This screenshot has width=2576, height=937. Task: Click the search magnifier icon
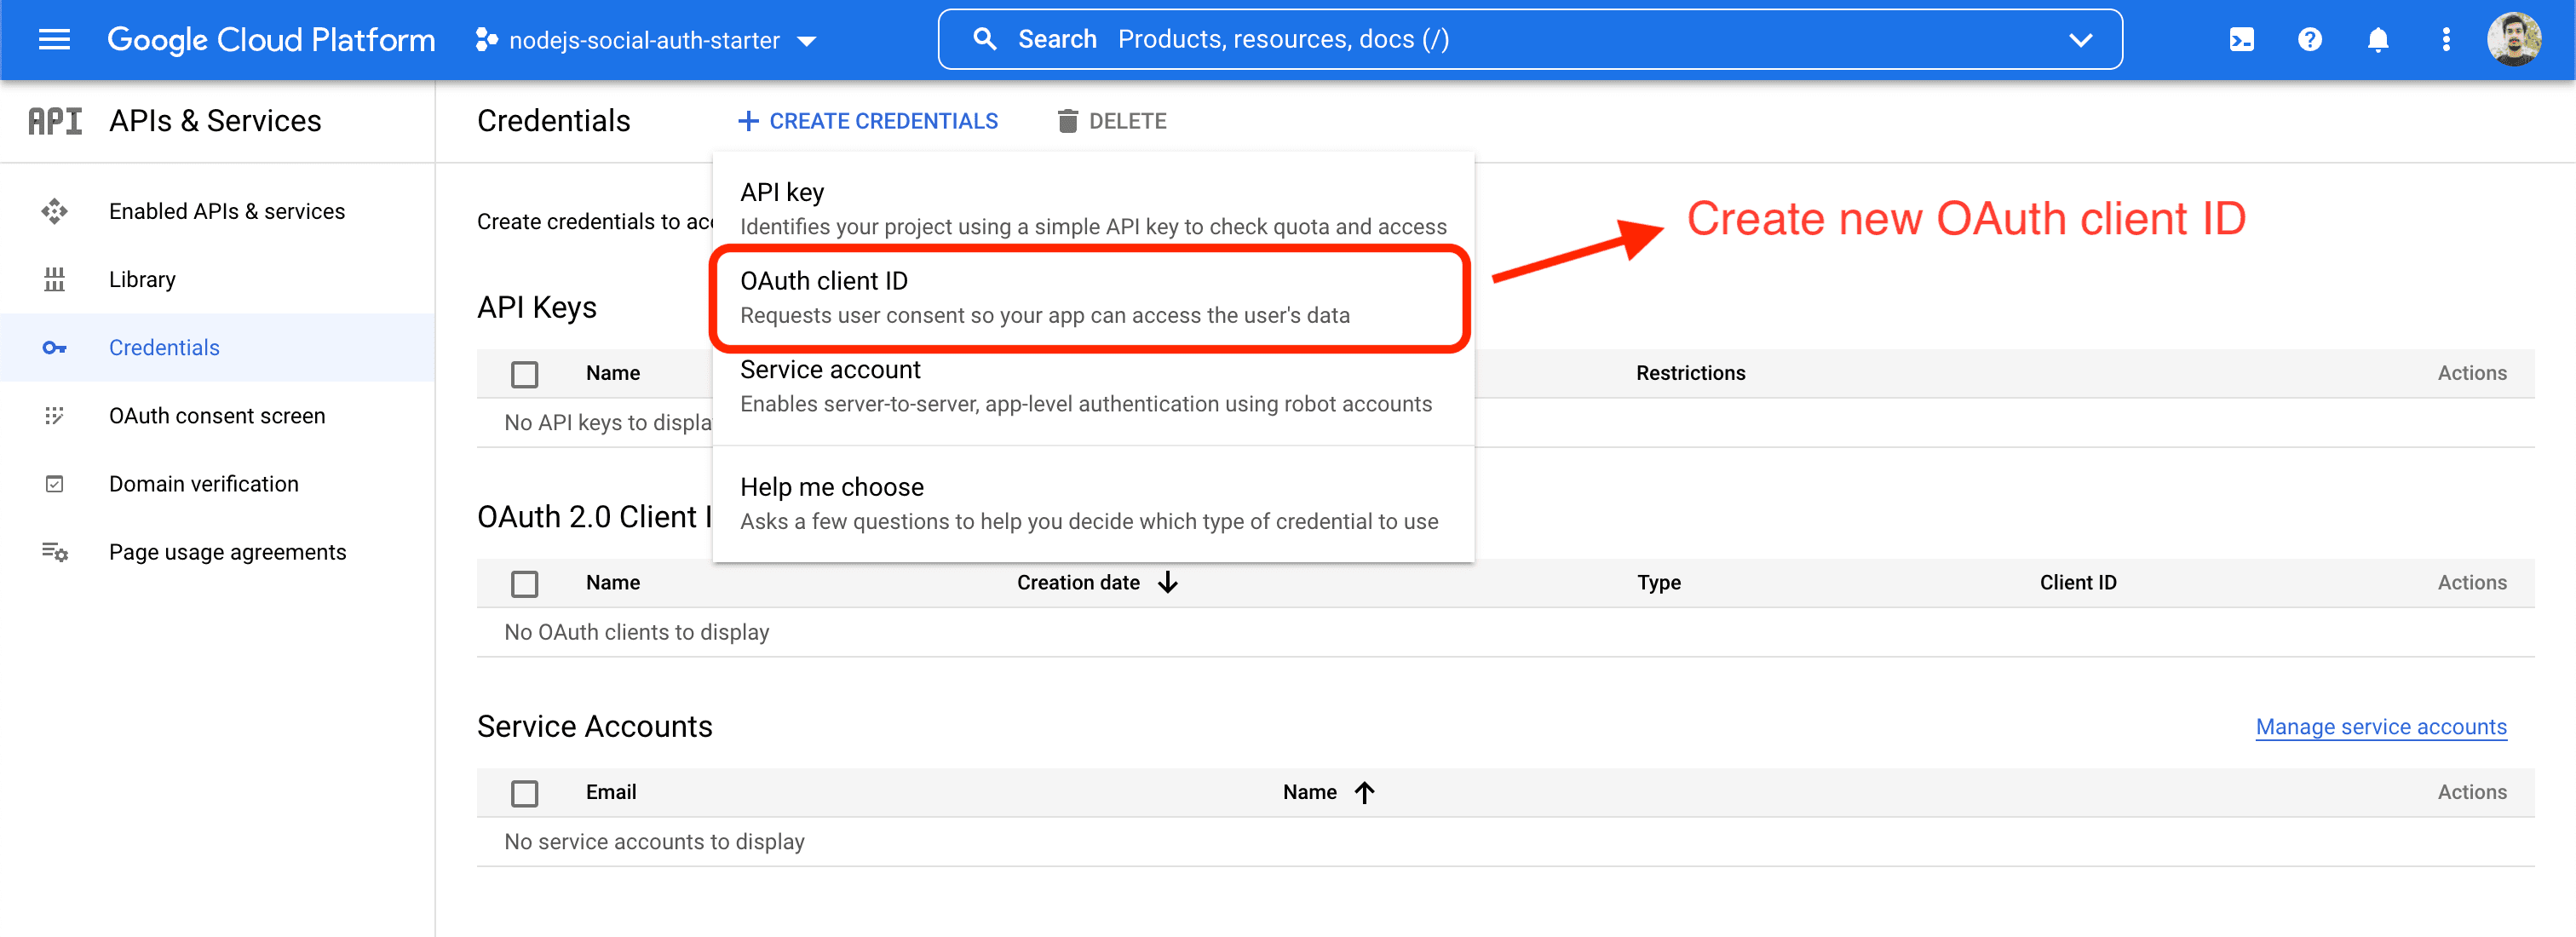984,39
